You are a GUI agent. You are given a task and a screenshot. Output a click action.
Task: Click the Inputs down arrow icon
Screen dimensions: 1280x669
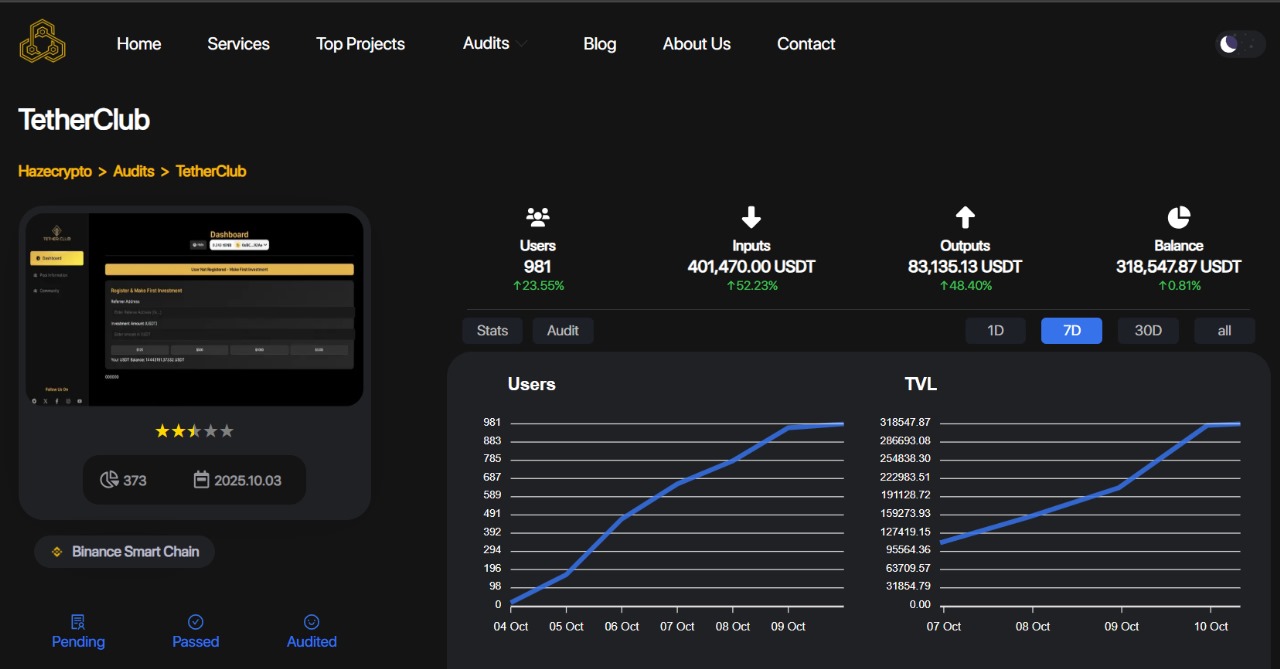[751, 217]
